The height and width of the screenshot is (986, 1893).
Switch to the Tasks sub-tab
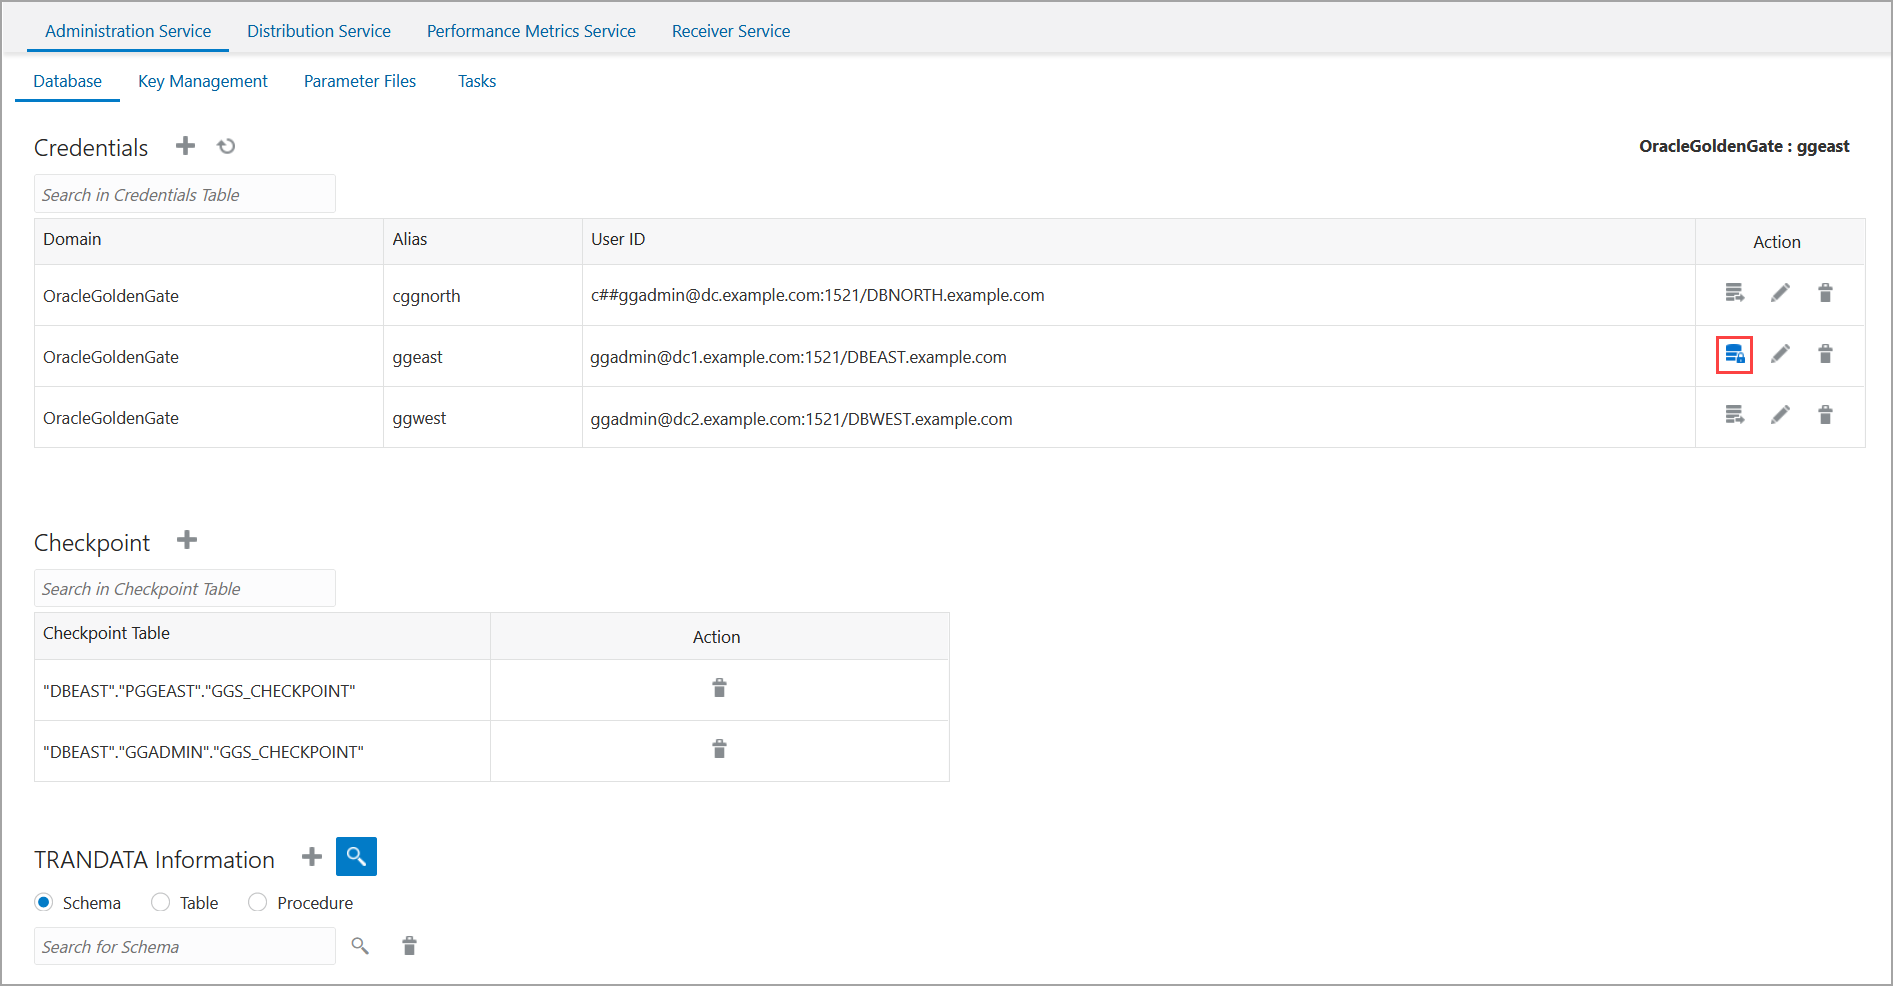coord(477,81)
